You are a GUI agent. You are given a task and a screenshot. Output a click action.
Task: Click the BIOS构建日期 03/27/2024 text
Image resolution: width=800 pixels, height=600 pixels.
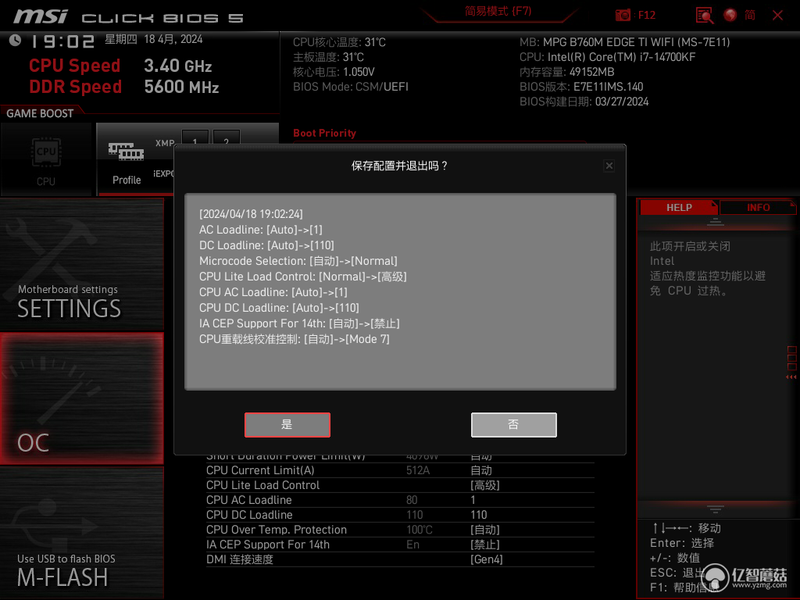click(584, 102)
